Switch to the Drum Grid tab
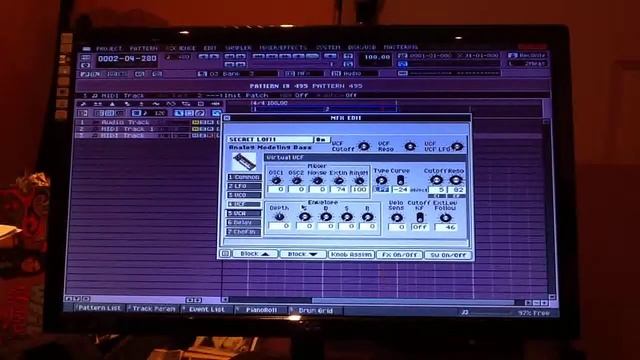Image resolution: width=640 pixels, height=360 pixels. tap(315, 310)
